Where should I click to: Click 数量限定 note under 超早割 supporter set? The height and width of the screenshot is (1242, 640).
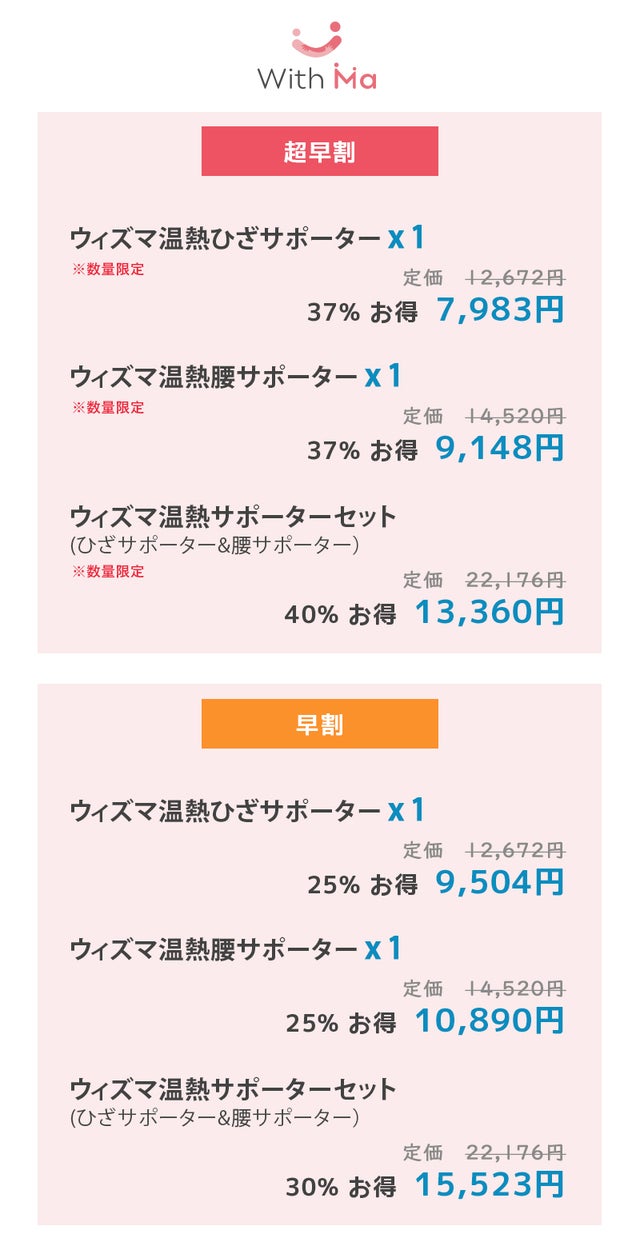[x=108, y=572]
